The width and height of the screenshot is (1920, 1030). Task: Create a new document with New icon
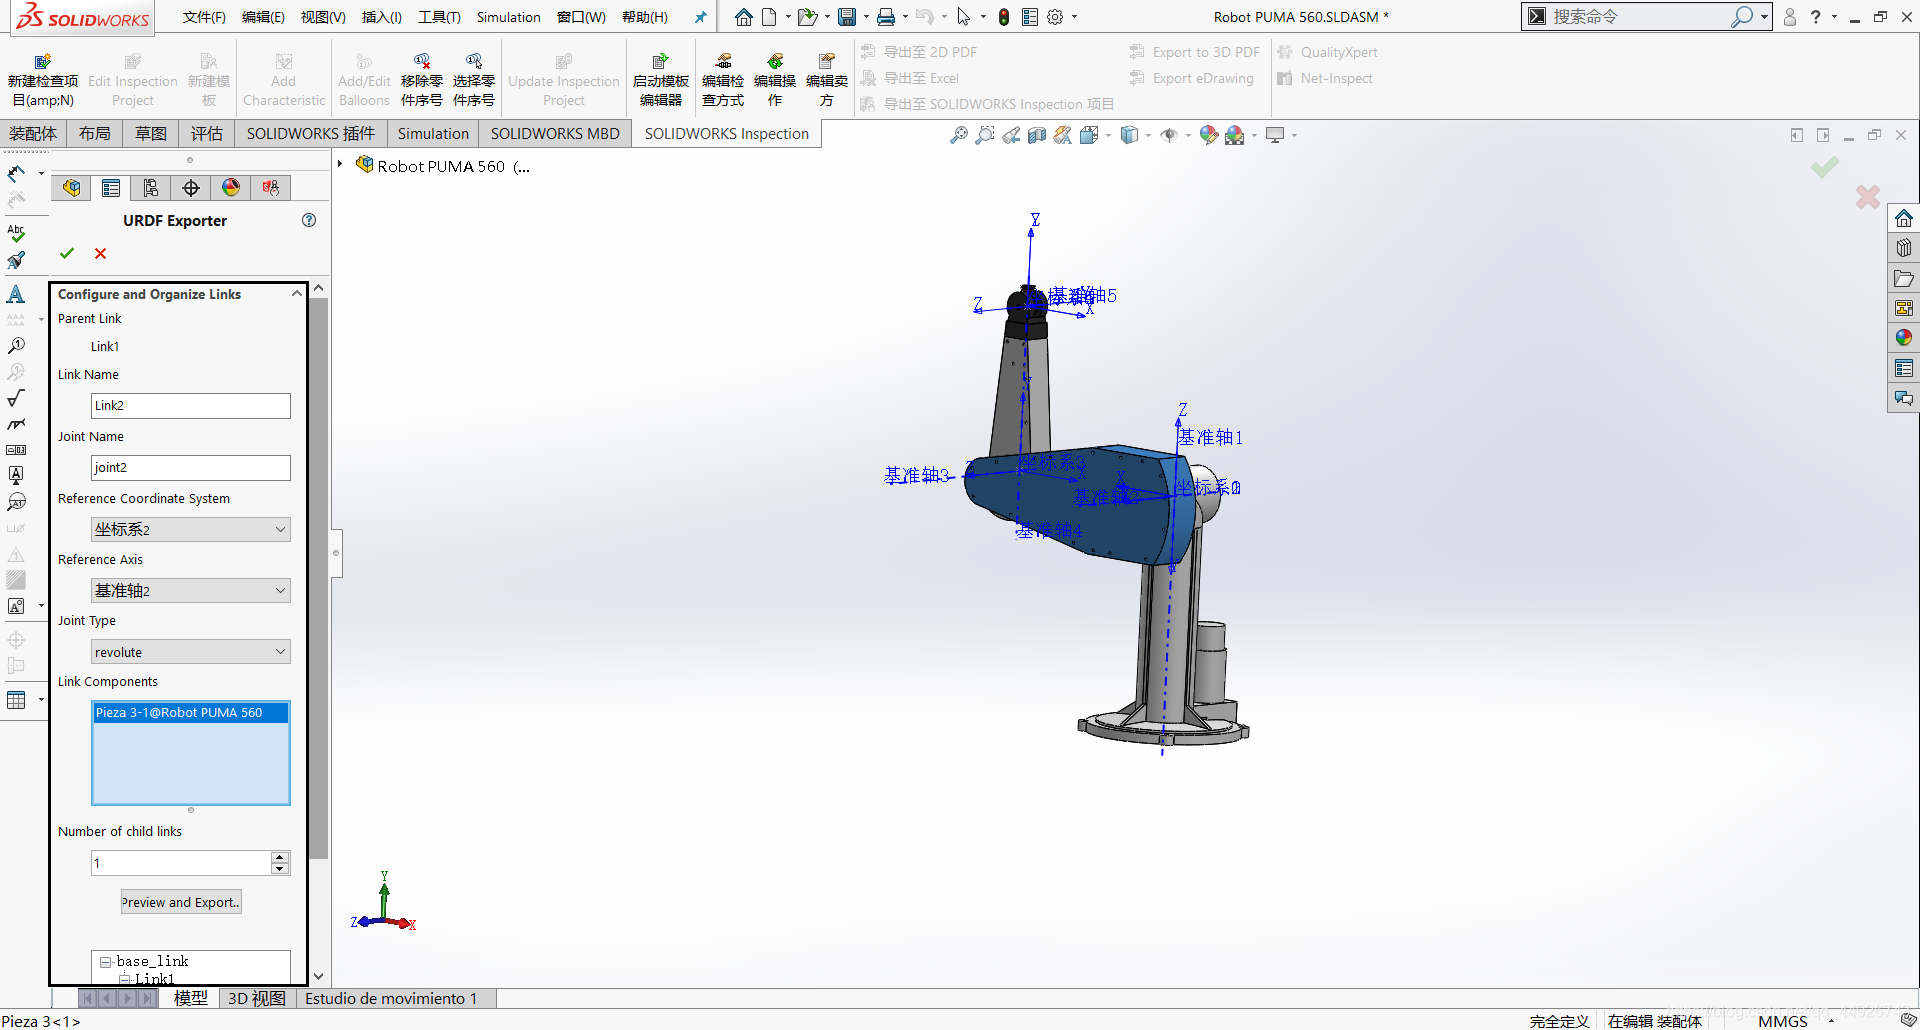(x=769, y=17)
